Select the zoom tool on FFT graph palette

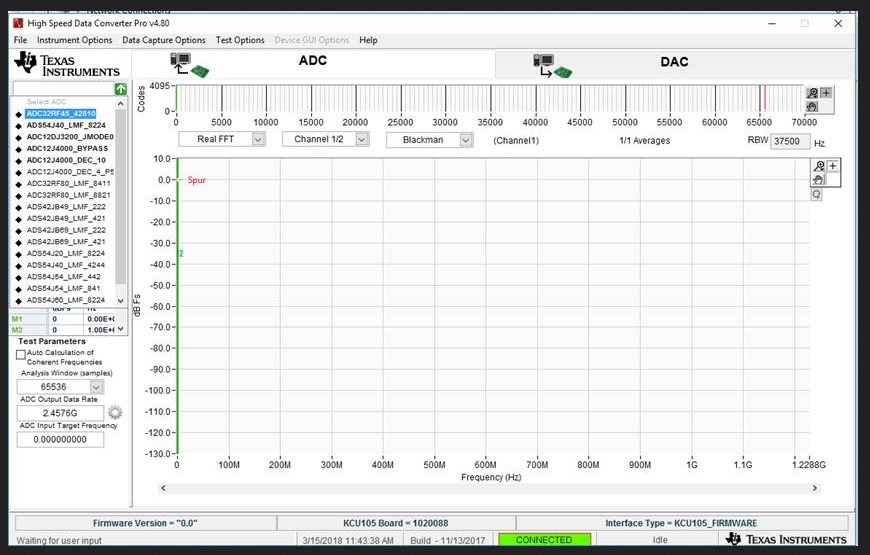click(x=820, y=166)
